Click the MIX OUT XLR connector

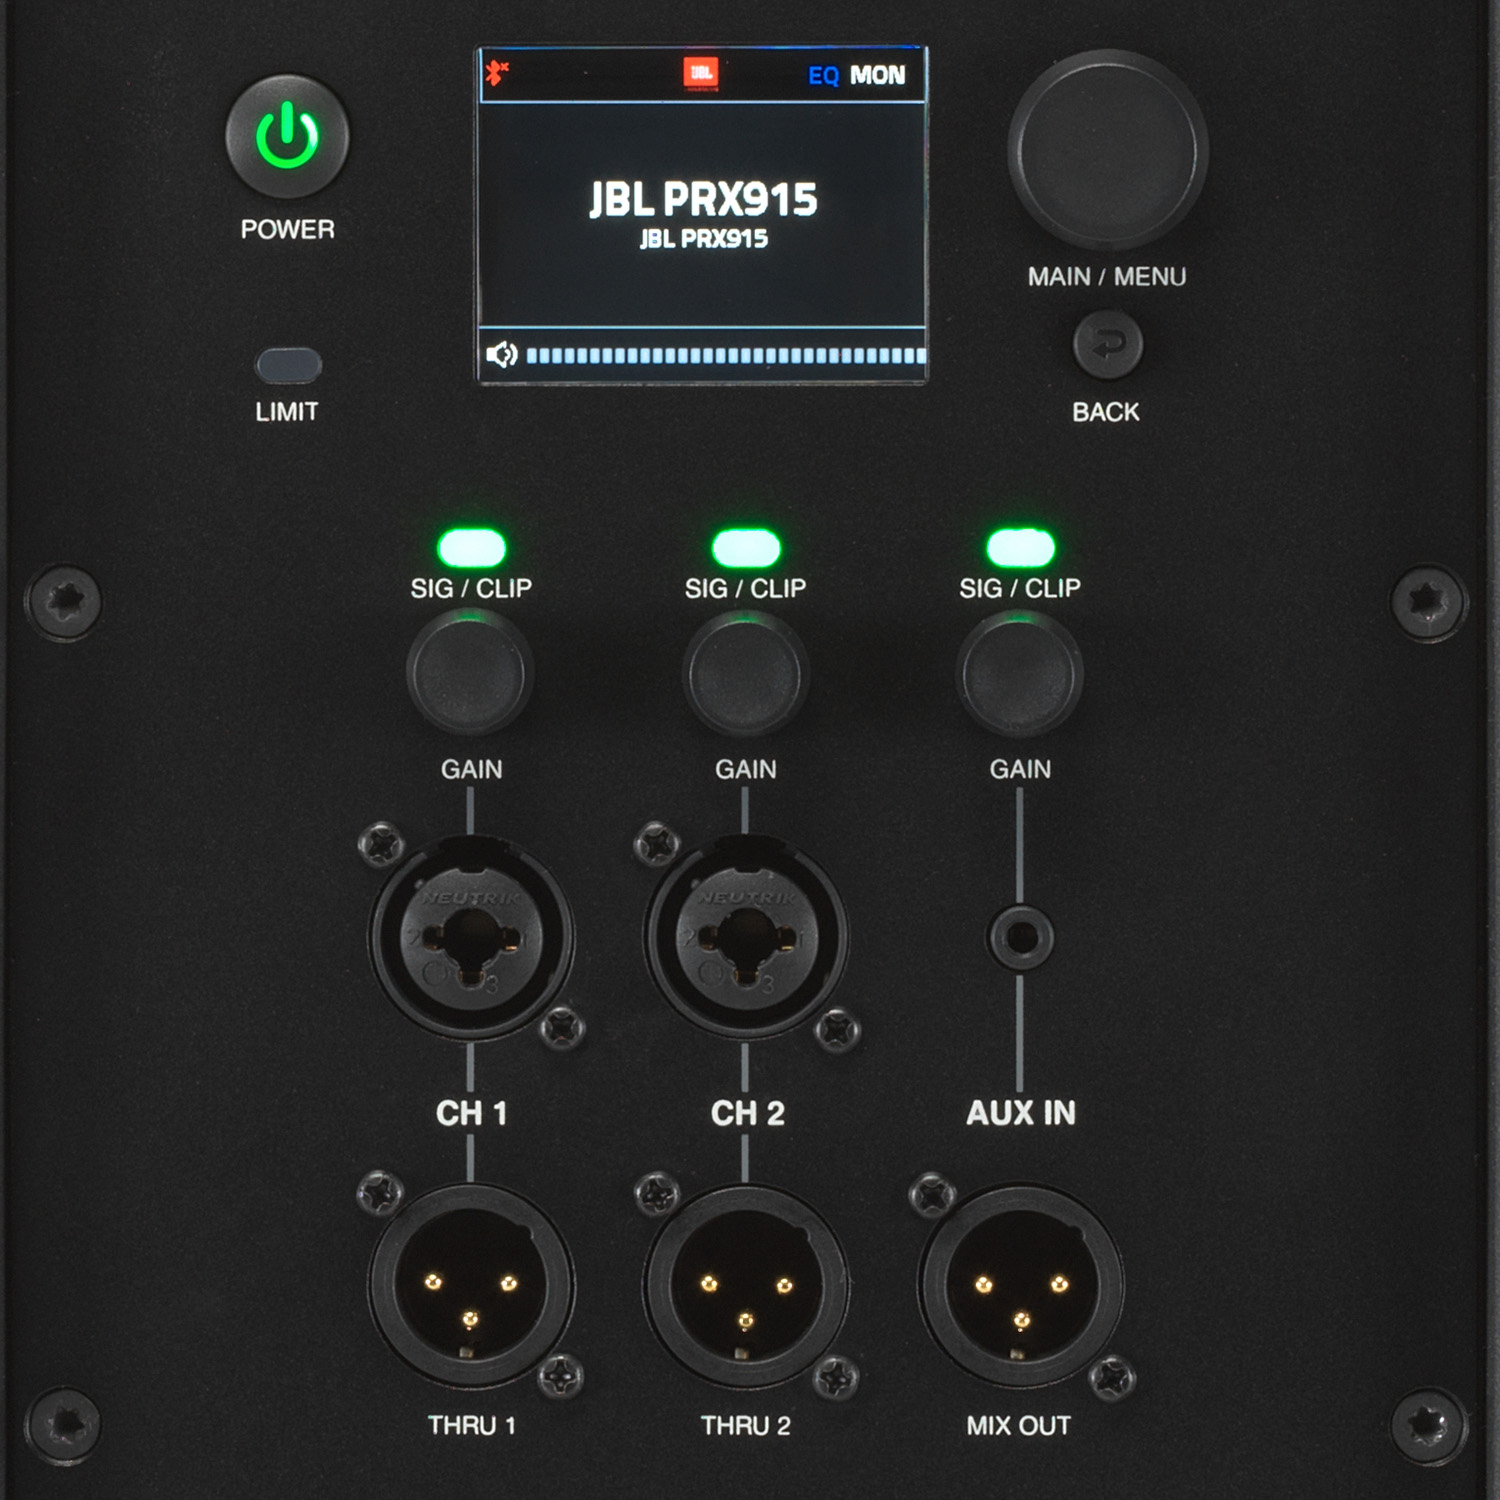[1021, 1286]
